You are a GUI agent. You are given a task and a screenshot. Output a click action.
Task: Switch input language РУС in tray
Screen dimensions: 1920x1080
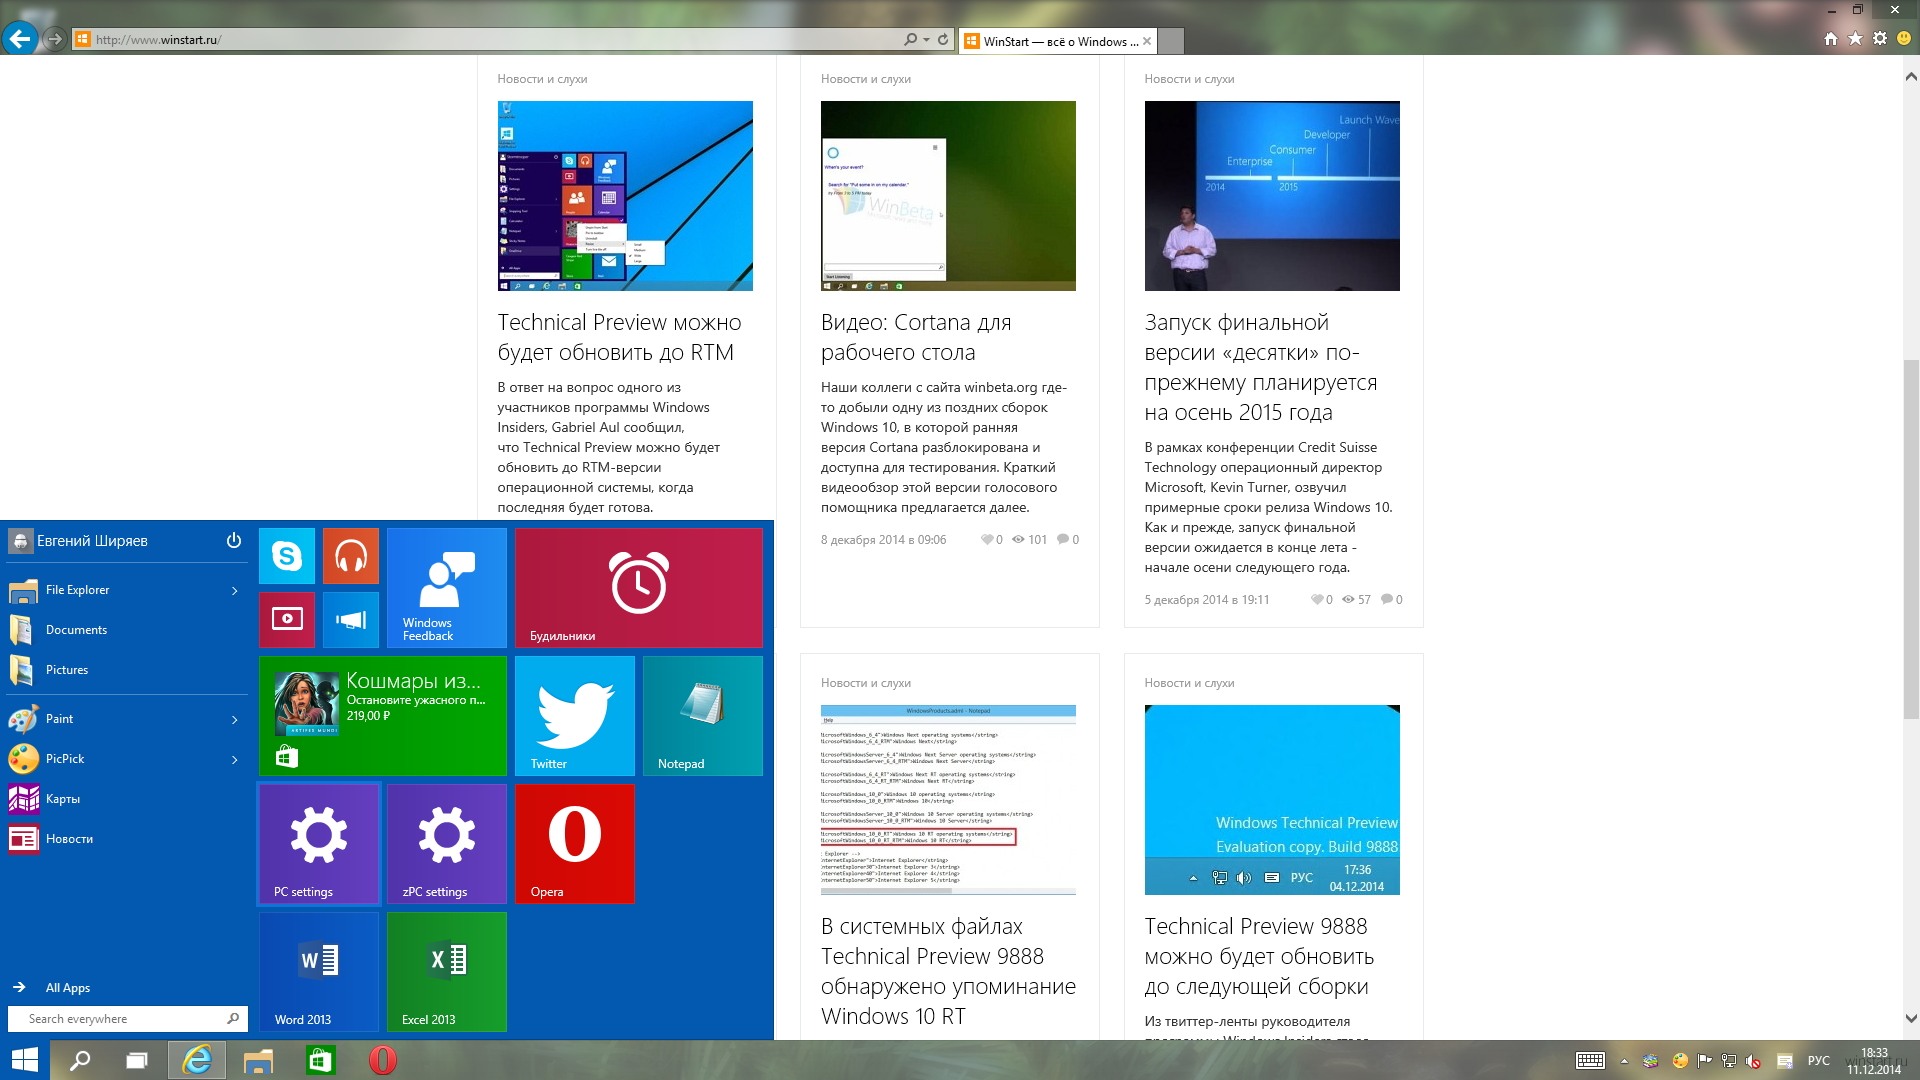point(1818,1061)
